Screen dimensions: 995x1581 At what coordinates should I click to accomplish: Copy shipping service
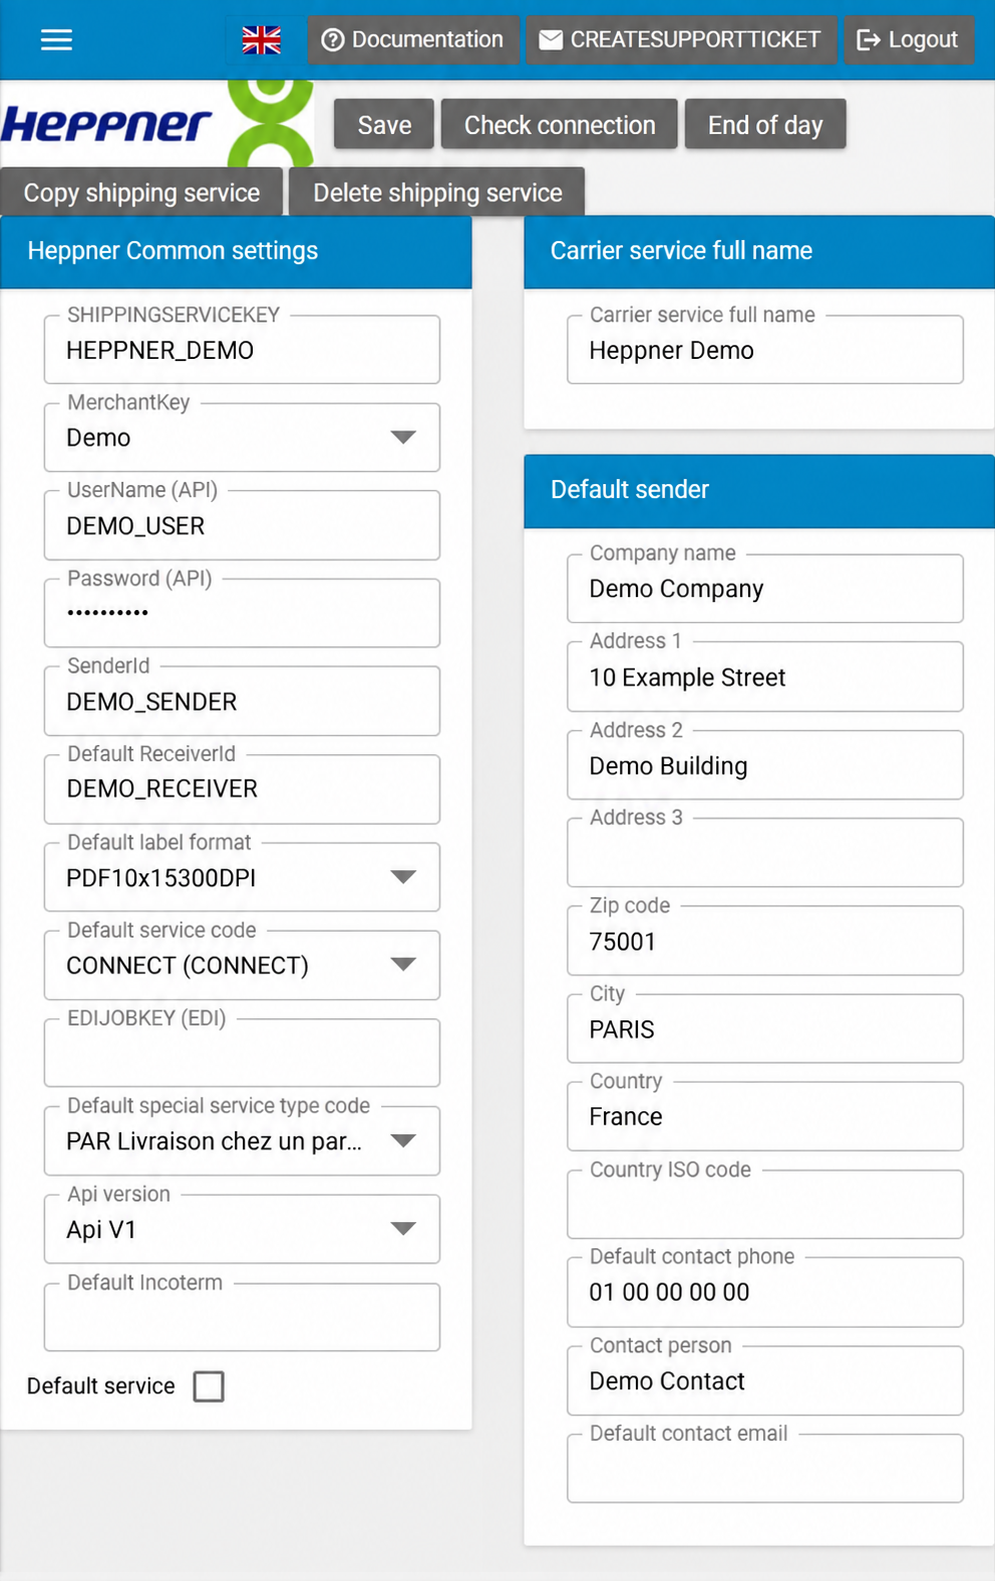click(x=142, y=192)
